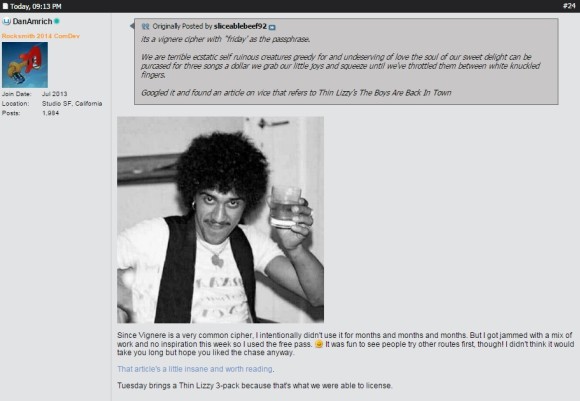Open DanAmrich's guitar avatar image

(25, 65)
